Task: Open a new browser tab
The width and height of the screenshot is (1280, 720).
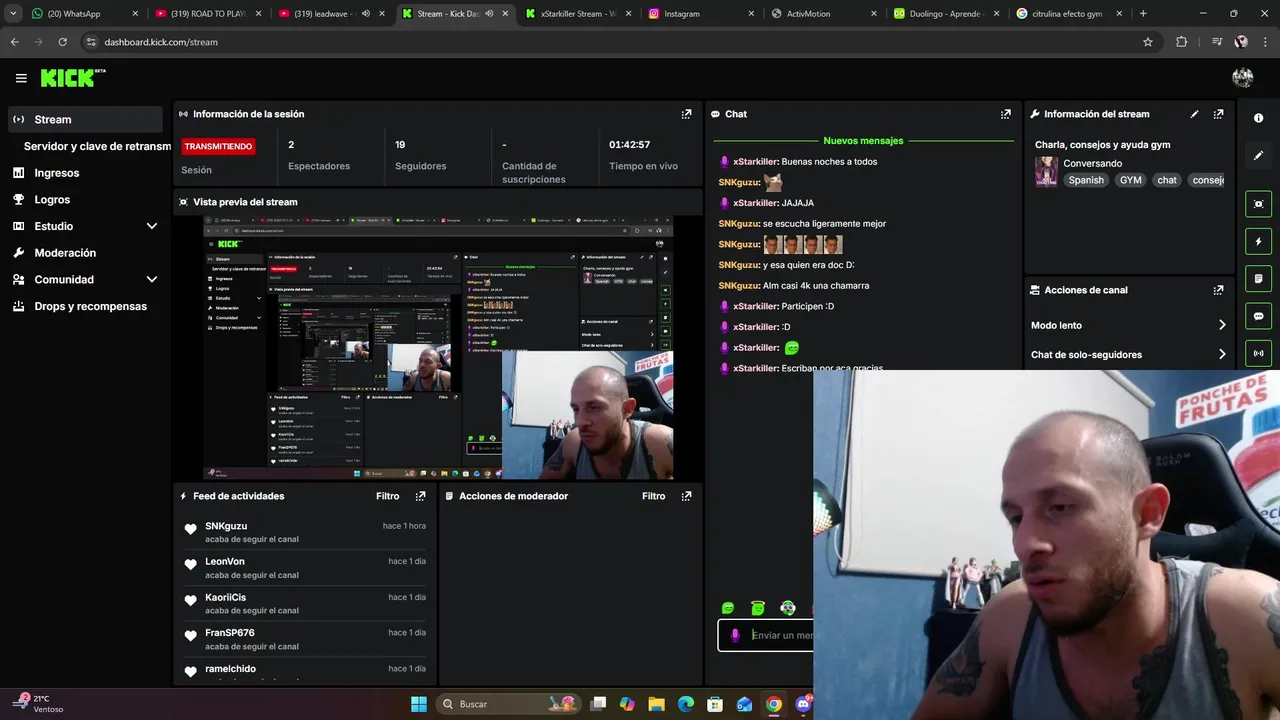Action: pos(1143,14)
